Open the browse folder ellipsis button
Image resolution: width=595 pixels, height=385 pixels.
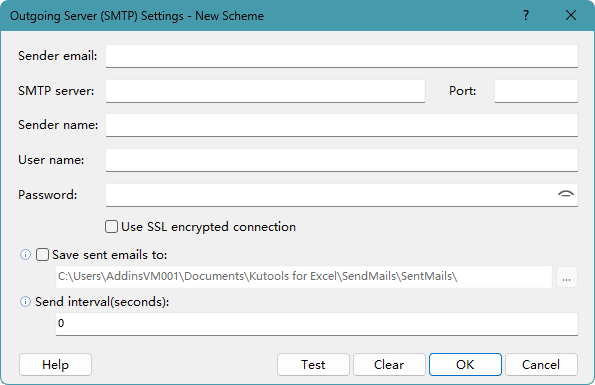click(567, 277)
